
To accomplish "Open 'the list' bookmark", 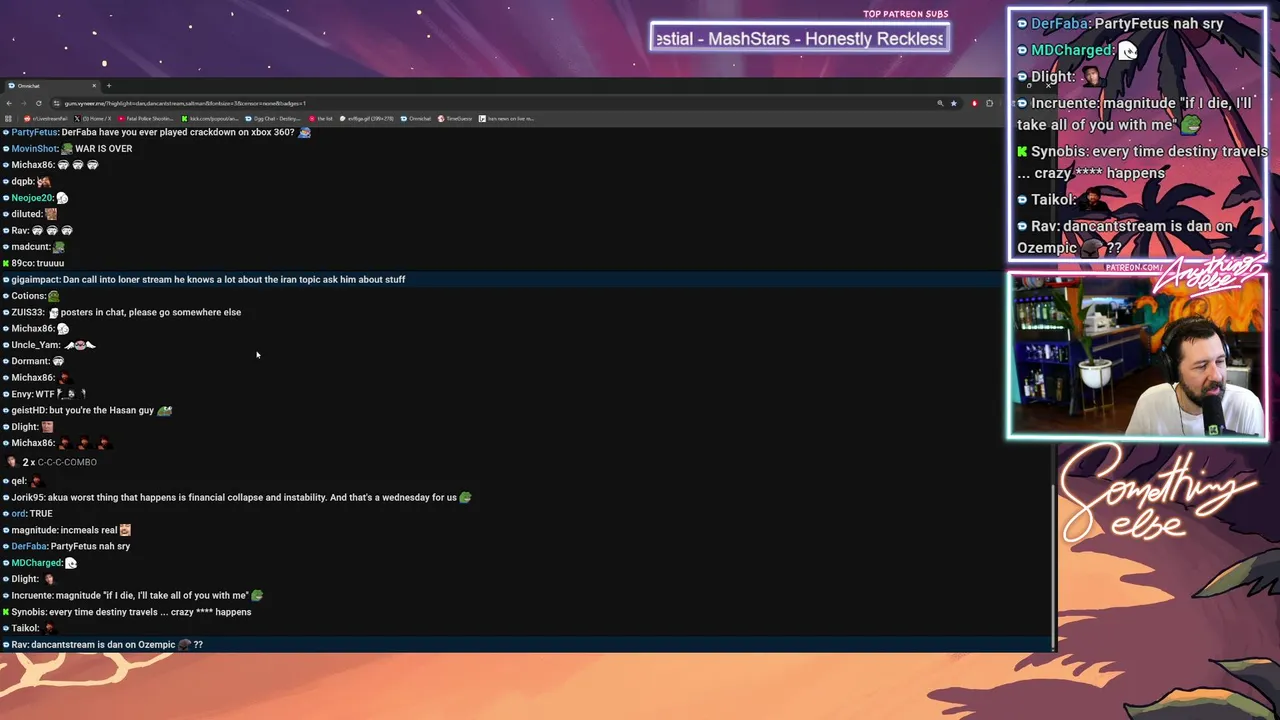I will 321,118.
